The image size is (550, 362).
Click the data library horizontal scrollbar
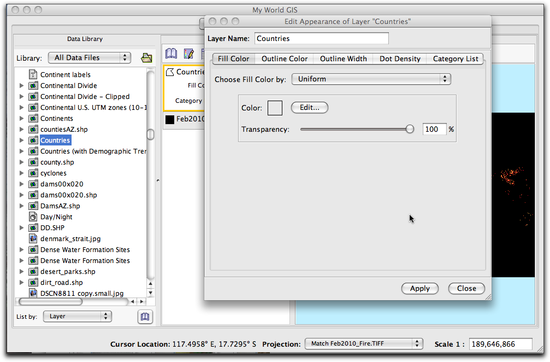[51, 302]
